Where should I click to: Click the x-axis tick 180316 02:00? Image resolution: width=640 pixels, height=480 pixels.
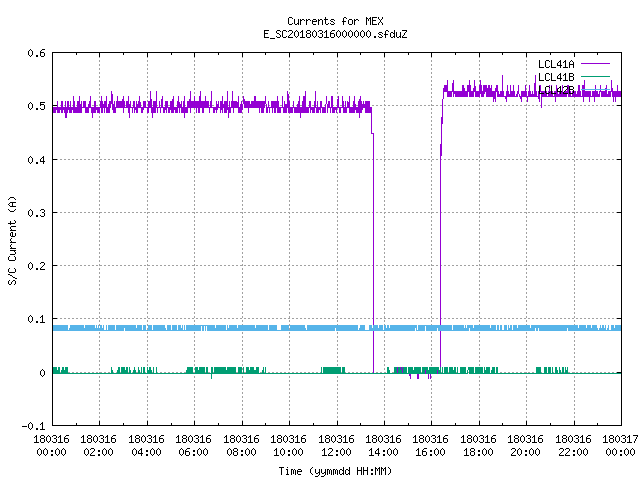click(98, 446)
